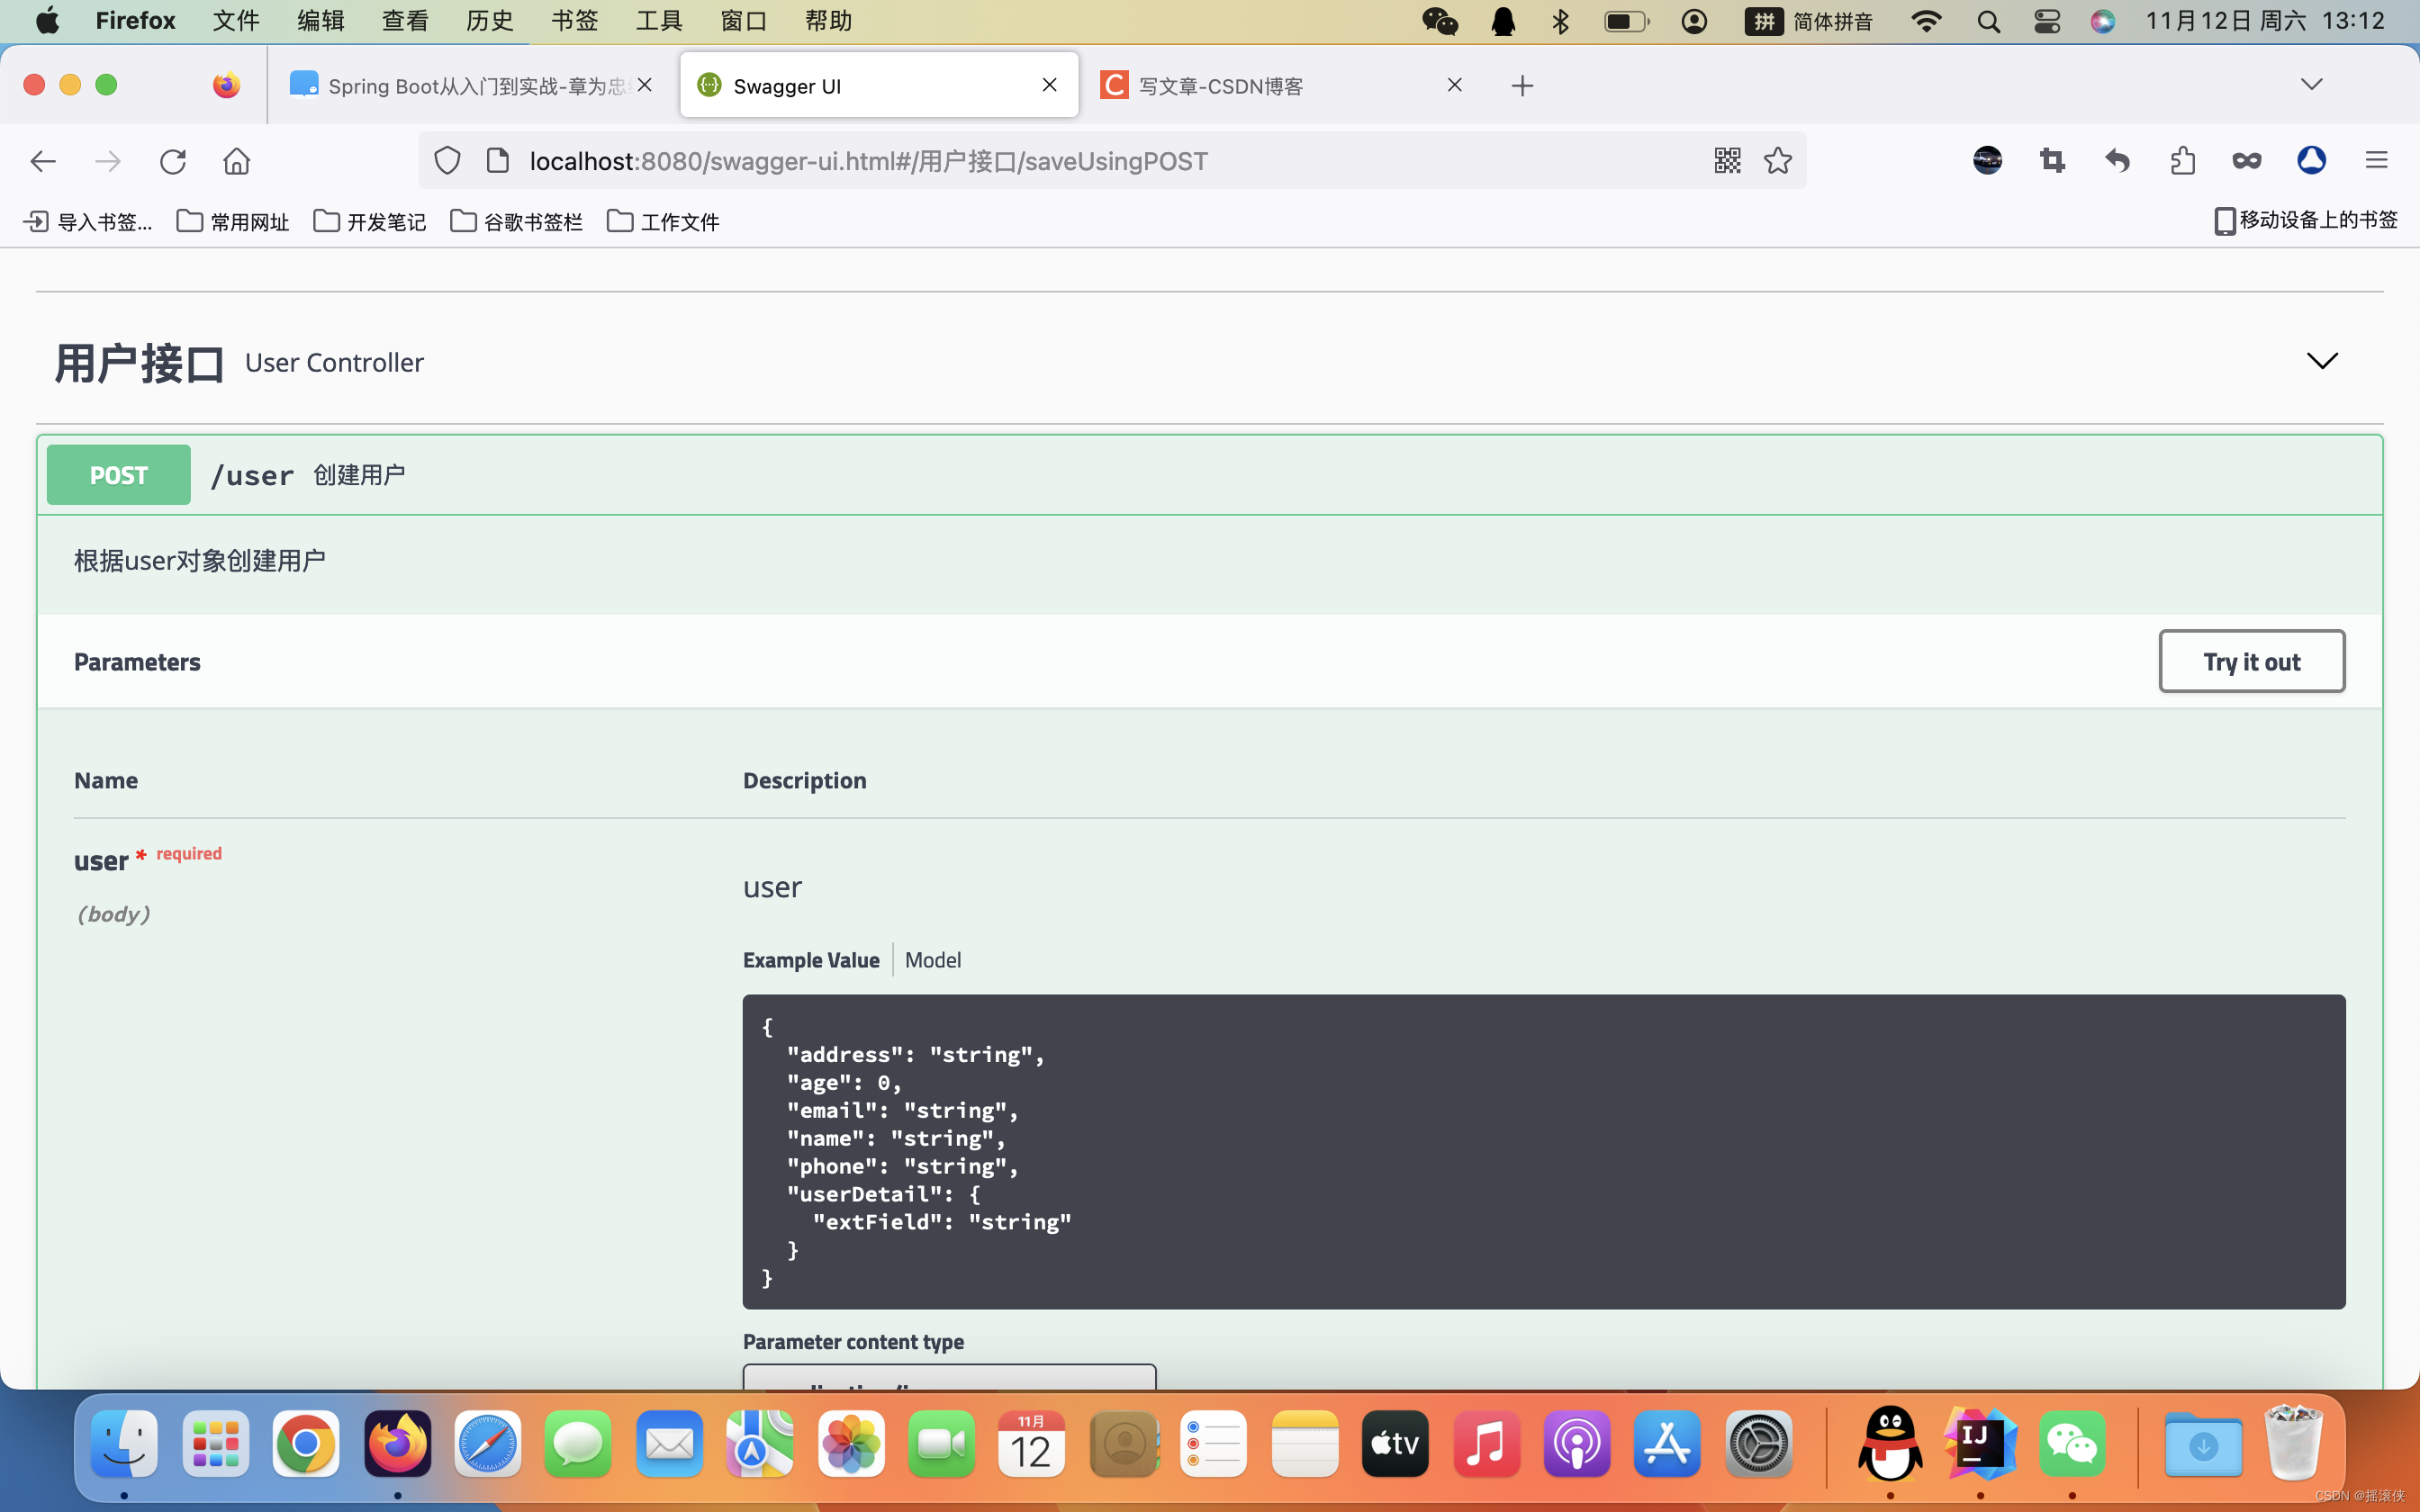Take a screenshot with the screenshot icon

[2051, 160]
